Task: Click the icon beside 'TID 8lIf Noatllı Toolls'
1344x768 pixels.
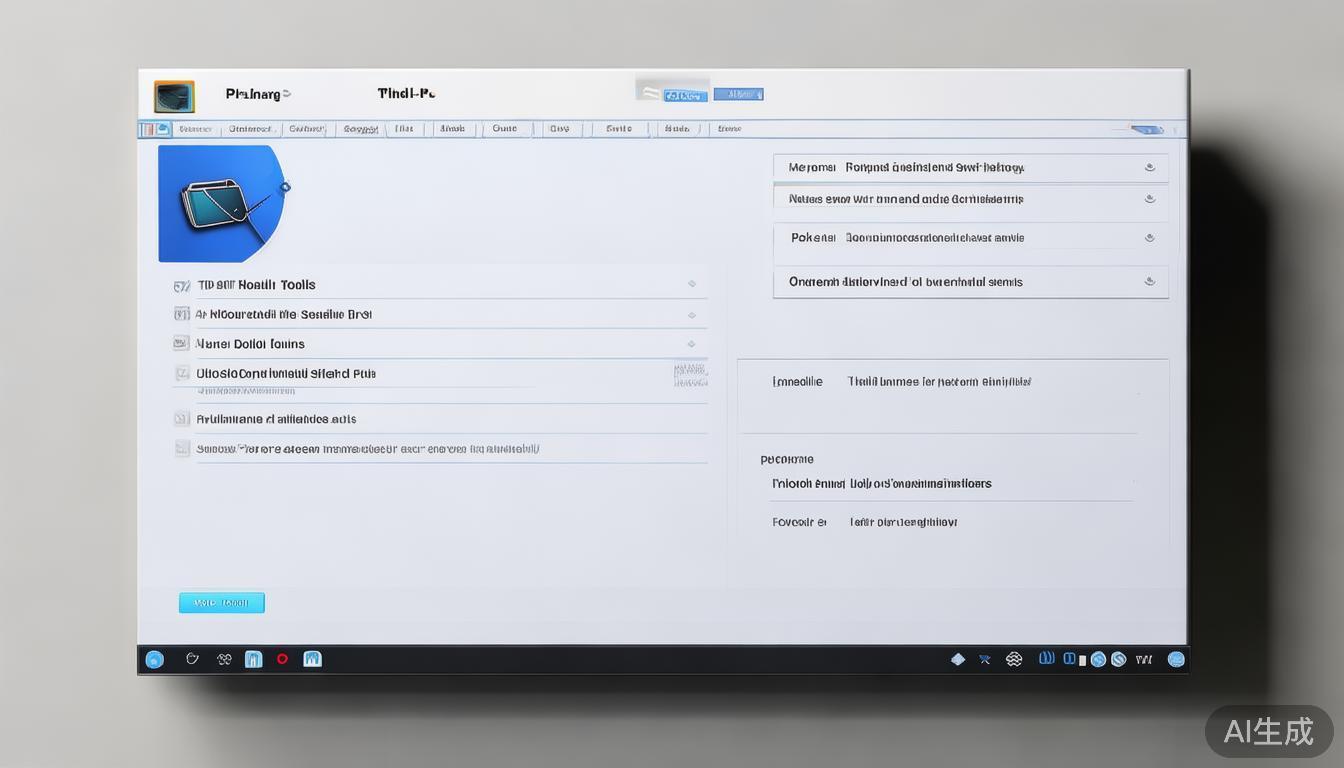Action: (181, 286)
